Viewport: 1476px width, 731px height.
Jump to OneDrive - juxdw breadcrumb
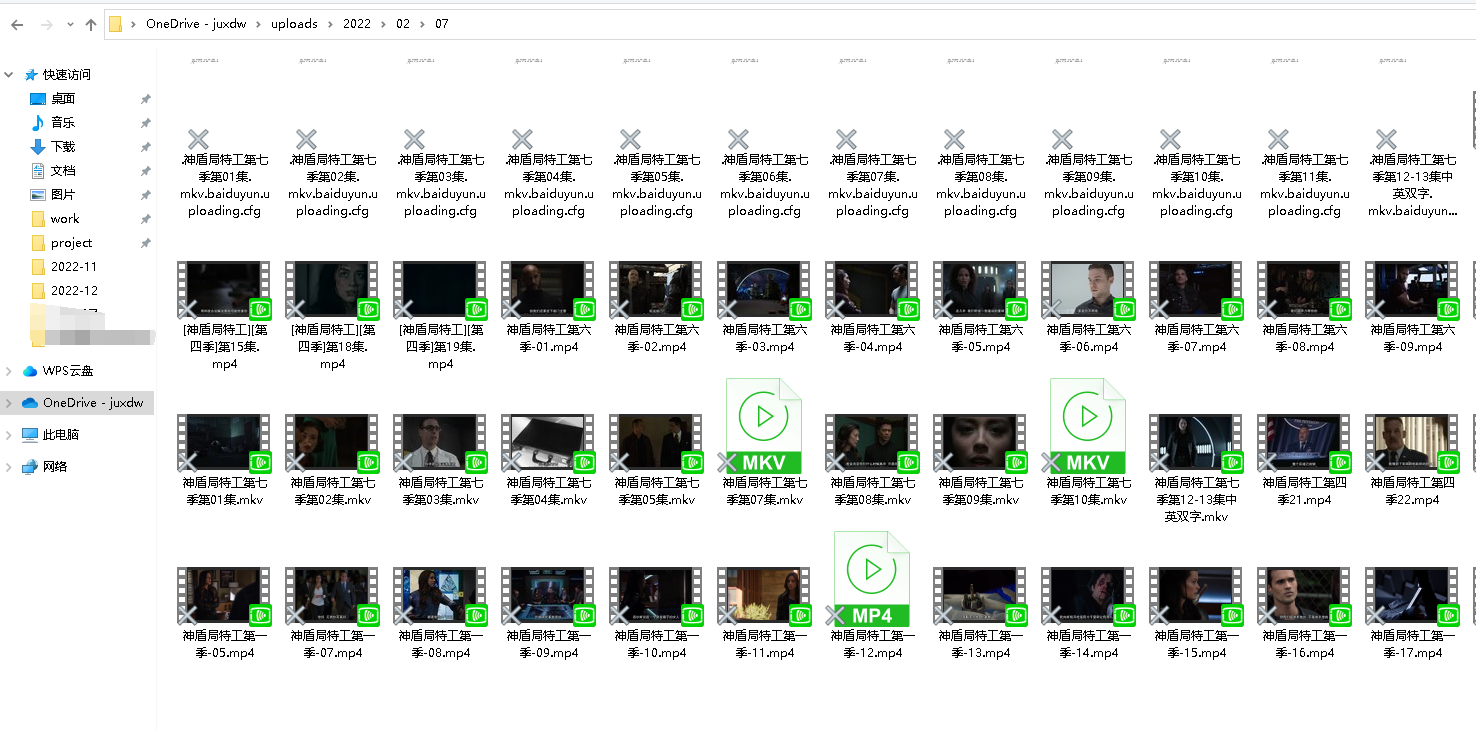pos(197,24)
